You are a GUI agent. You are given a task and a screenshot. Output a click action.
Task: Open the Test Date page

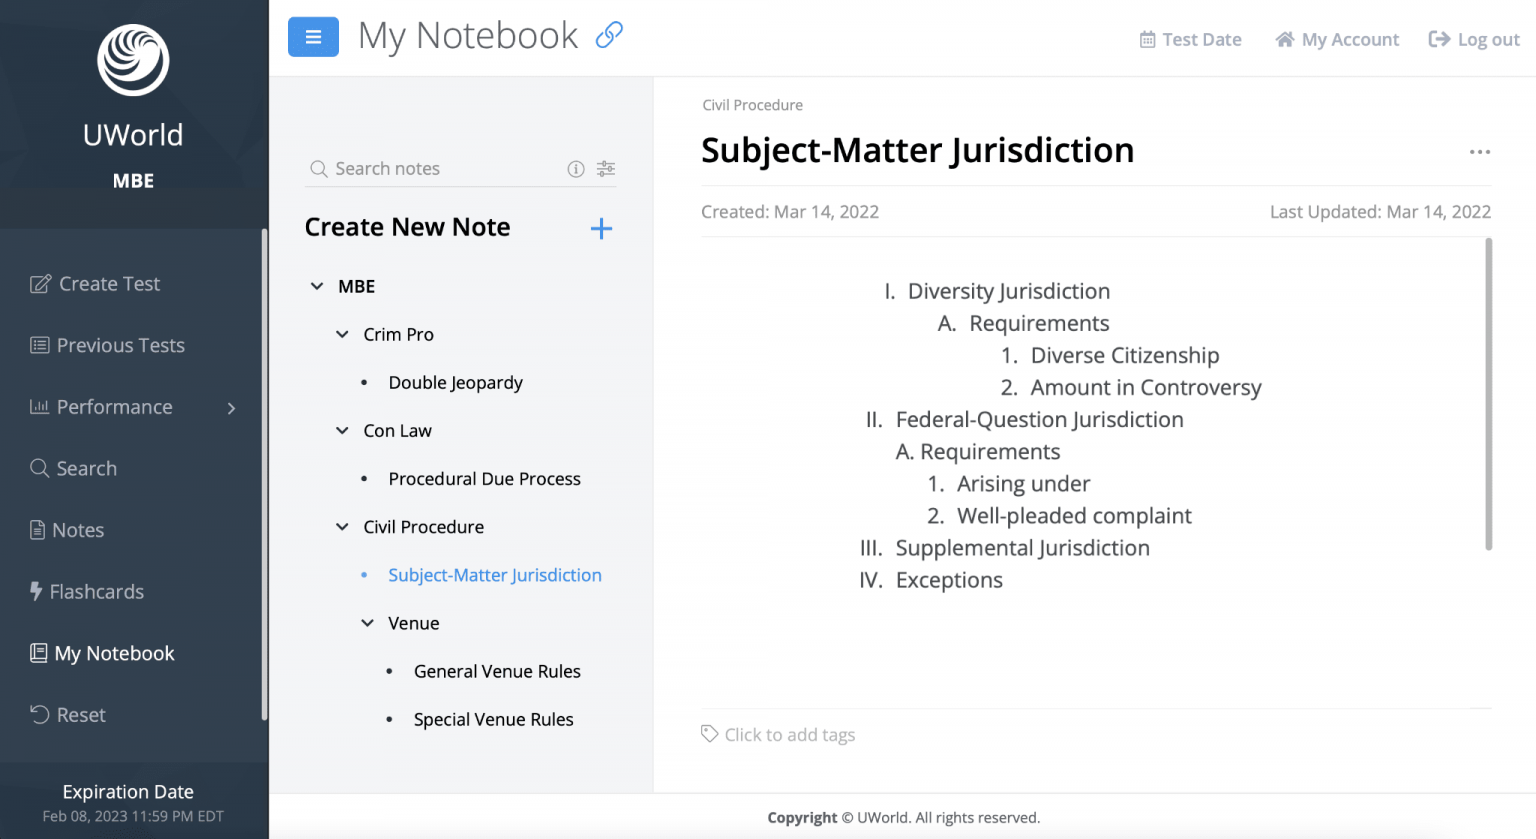click(1190, 39)
